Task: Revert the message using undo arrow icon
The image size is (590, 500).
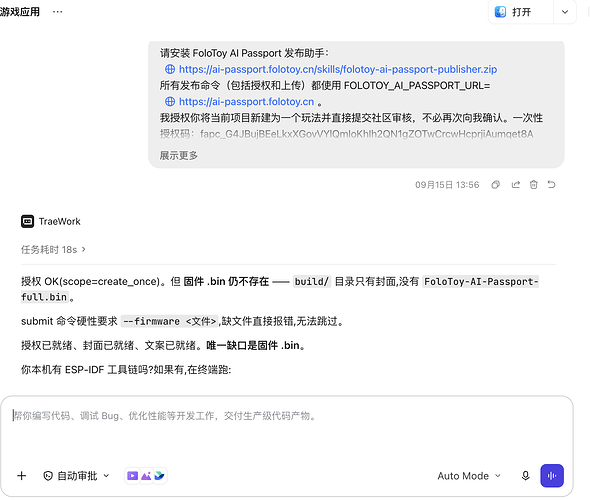Action: click(x=551, y=185)
